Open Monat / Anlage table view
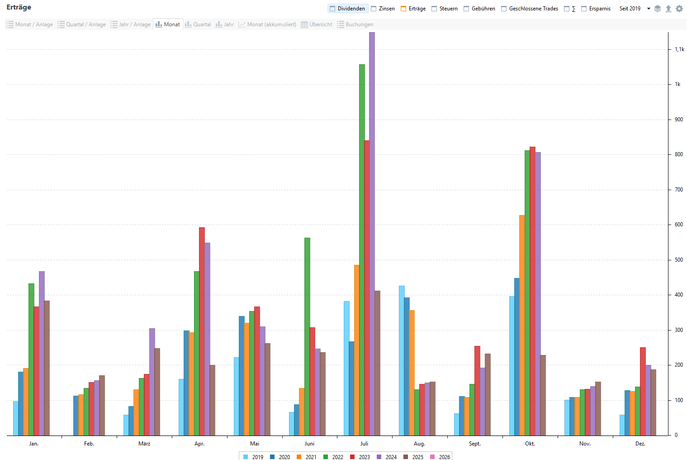Viewport: 687px width, 460px height. (30, 23)
